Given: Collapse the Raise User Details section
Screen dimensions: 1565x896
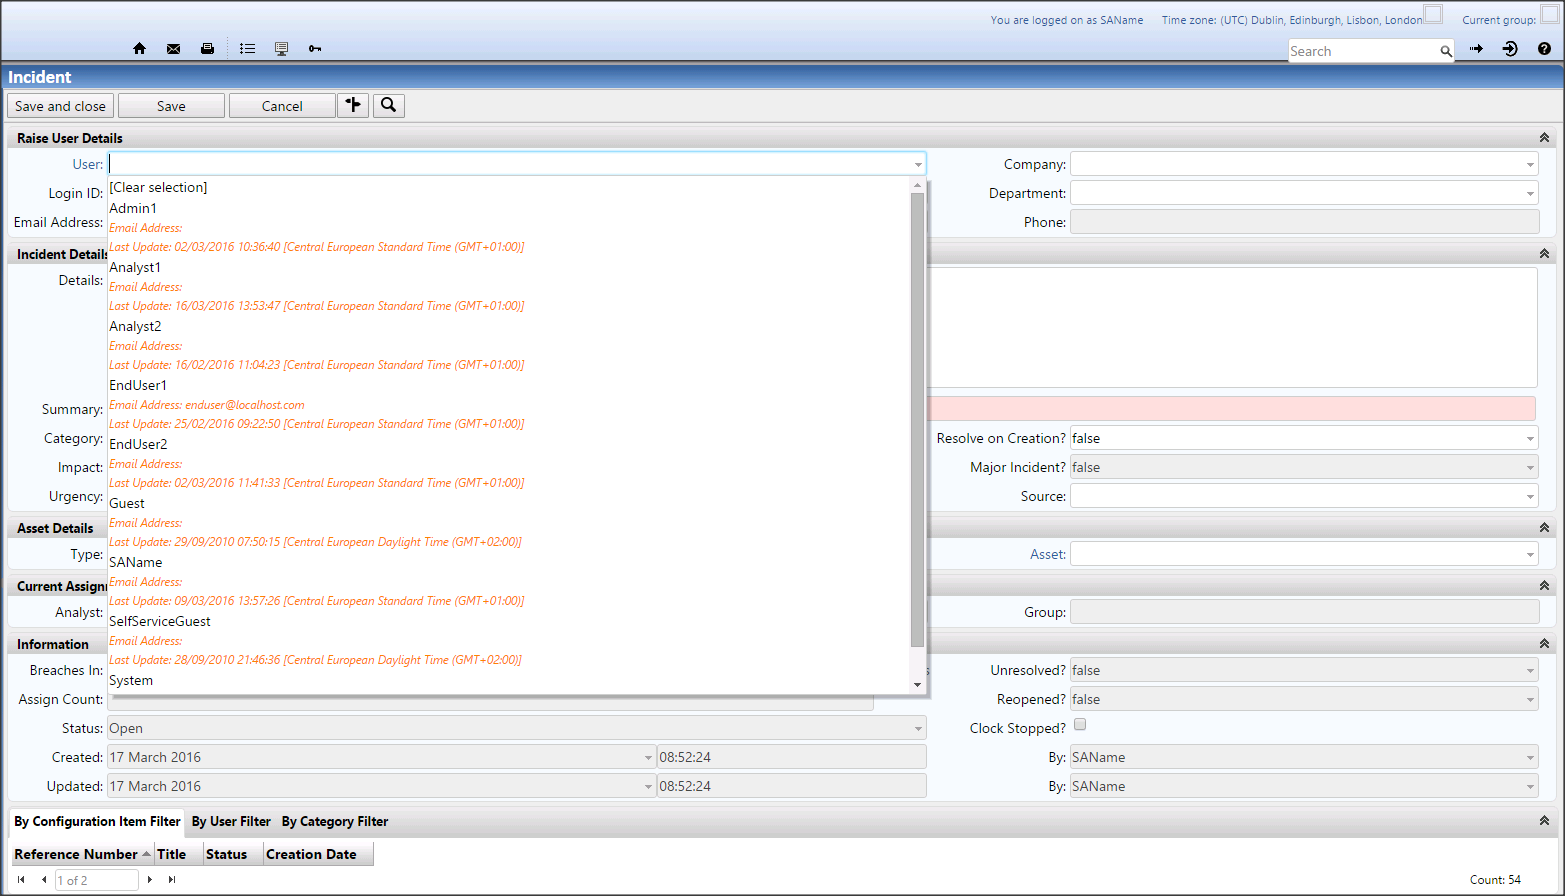Looking at the screenshot, I should click(x=1544, y=138).
